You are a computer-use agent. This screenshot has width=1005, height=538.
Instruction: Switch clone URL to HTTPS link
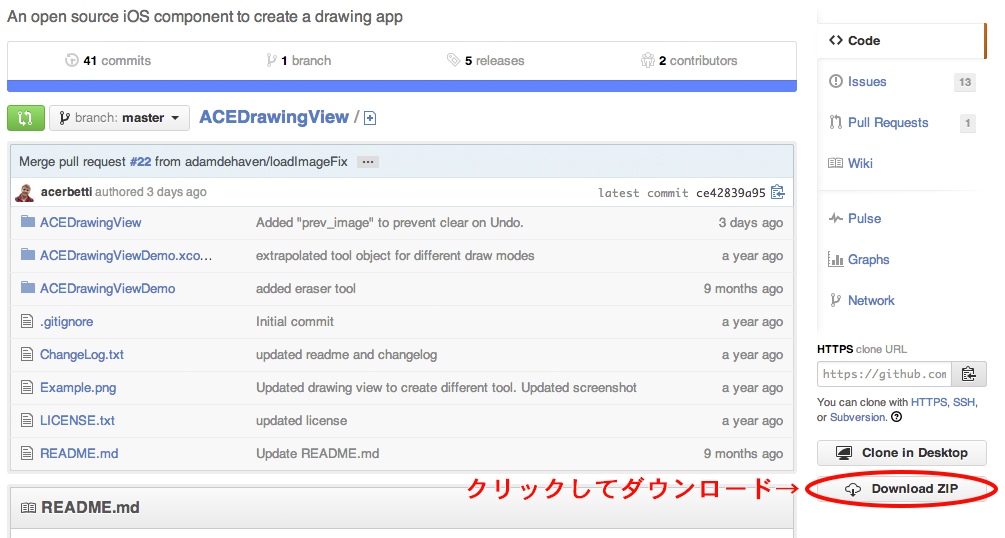929,402
